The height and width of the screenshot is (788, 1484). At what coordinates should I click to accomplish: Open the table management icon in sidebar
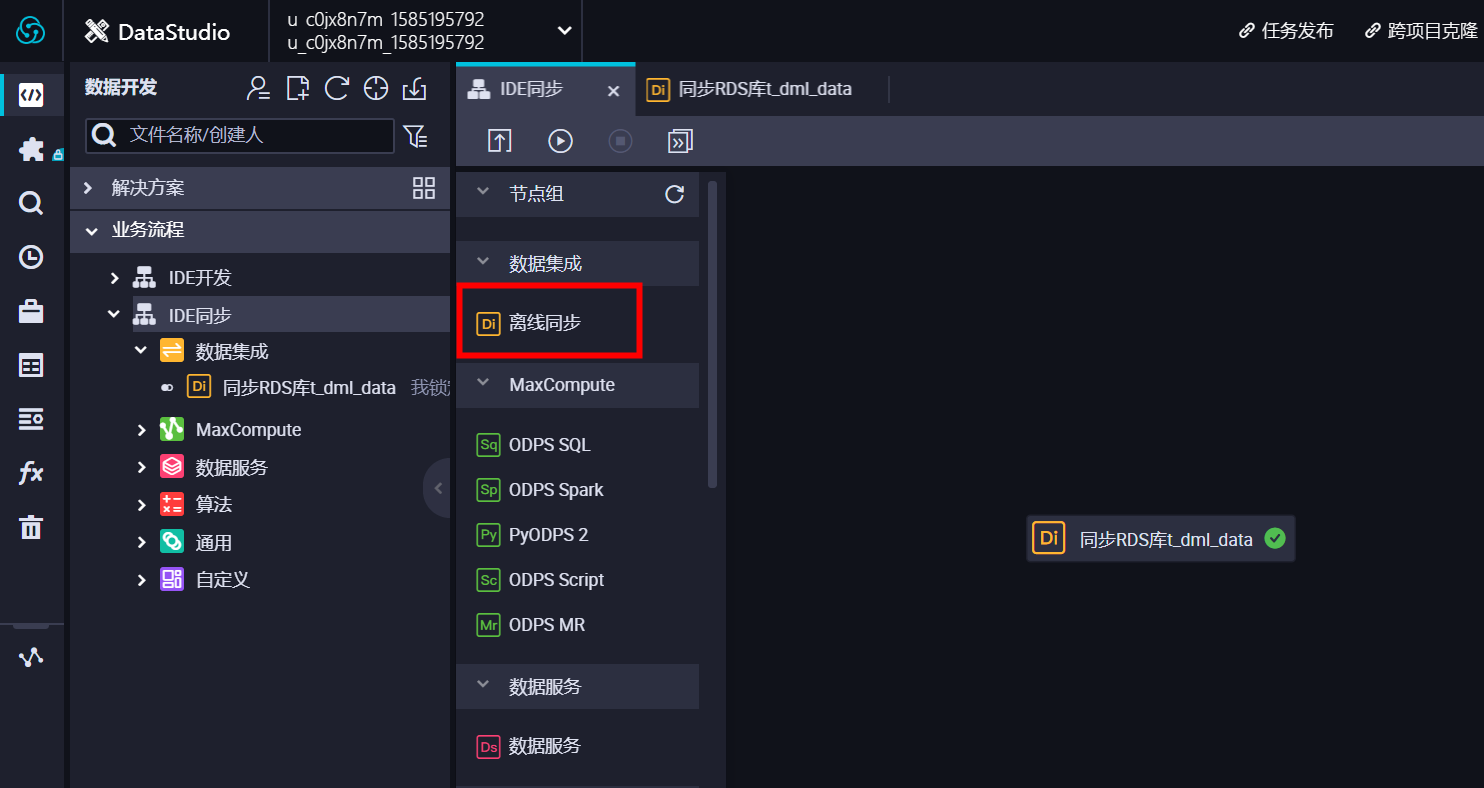pyautogui.click(x=31, y=365)
